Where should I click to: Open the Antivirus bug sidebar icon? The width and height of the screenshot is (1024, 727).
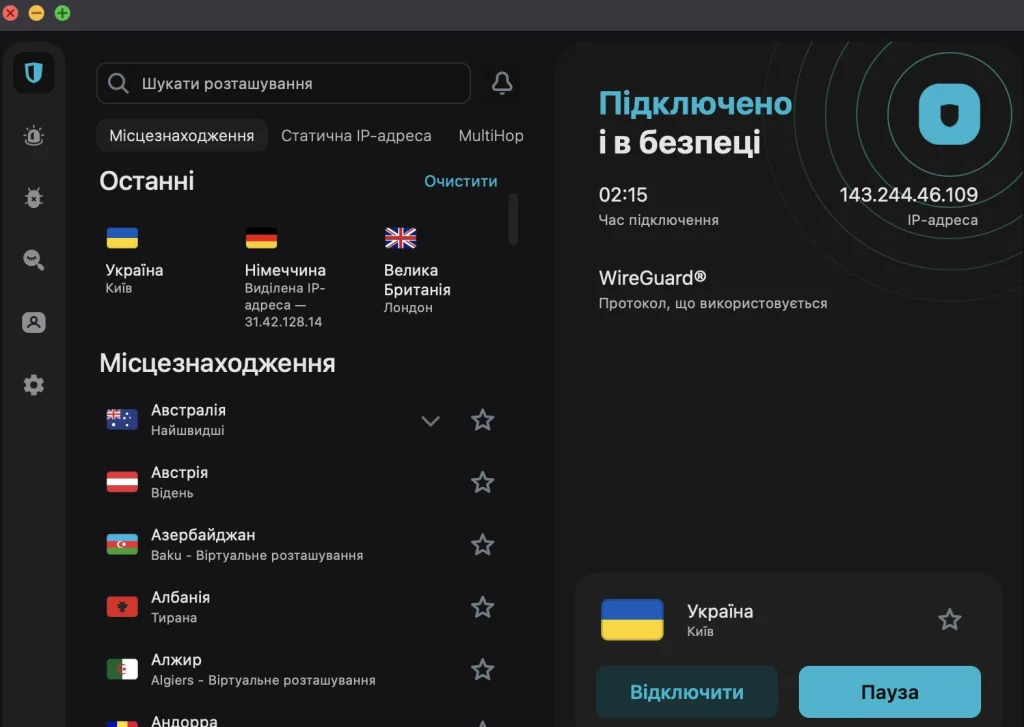(x=33, y=197)
